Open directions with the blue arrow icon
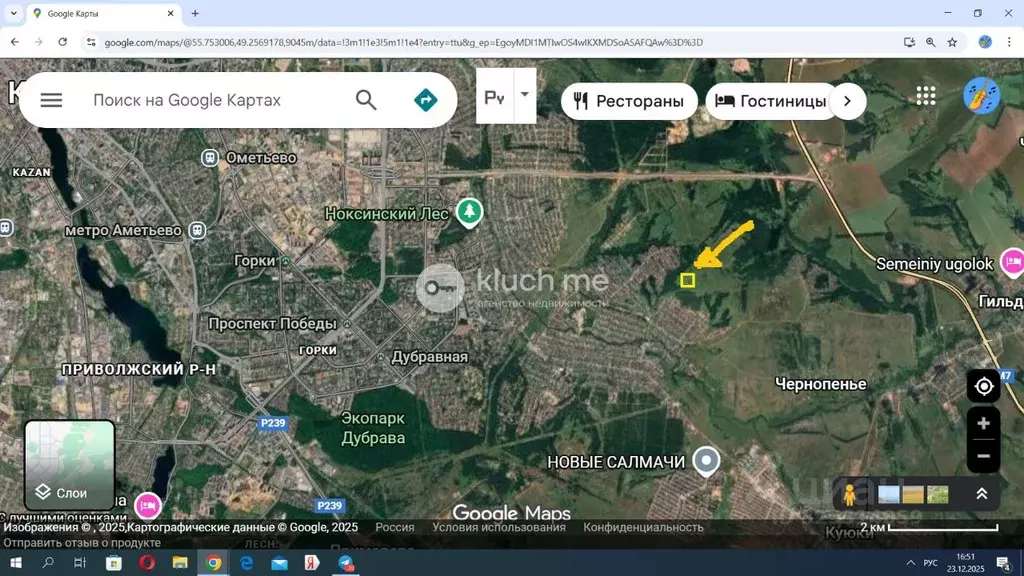Image resolution: width=1024 pixels, height=576 pixels. (x=426, y=100)
